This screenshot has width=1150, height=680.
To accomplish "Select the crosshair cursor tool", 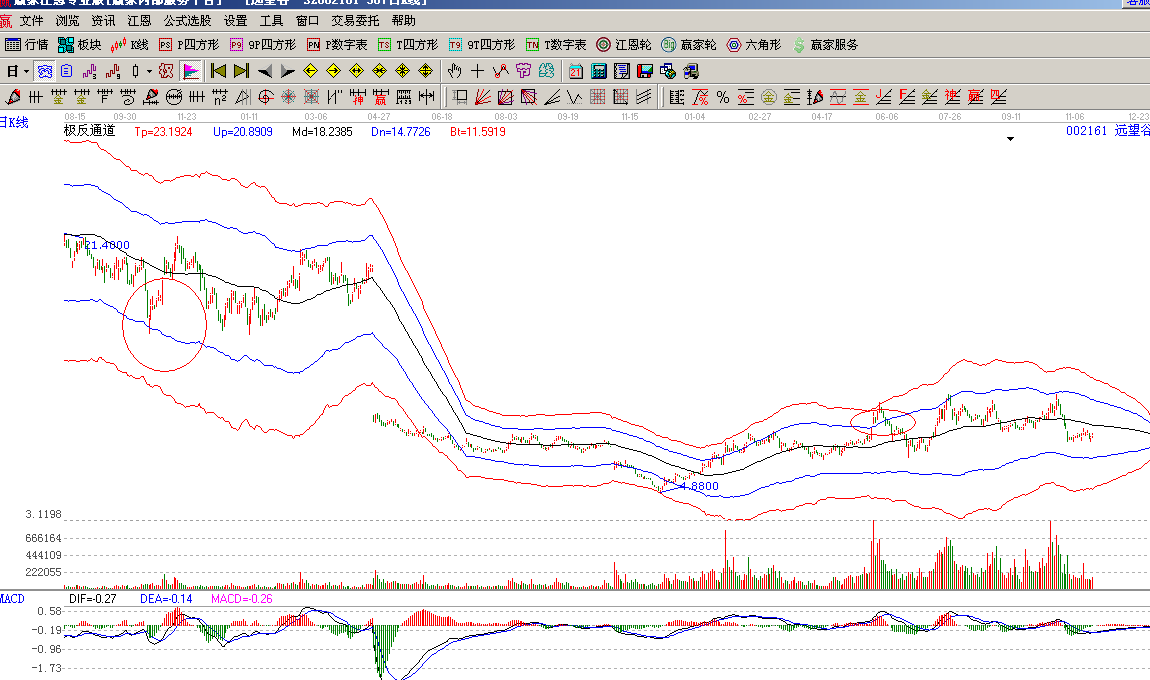I will pyautogui.click(x=477, y=71).
